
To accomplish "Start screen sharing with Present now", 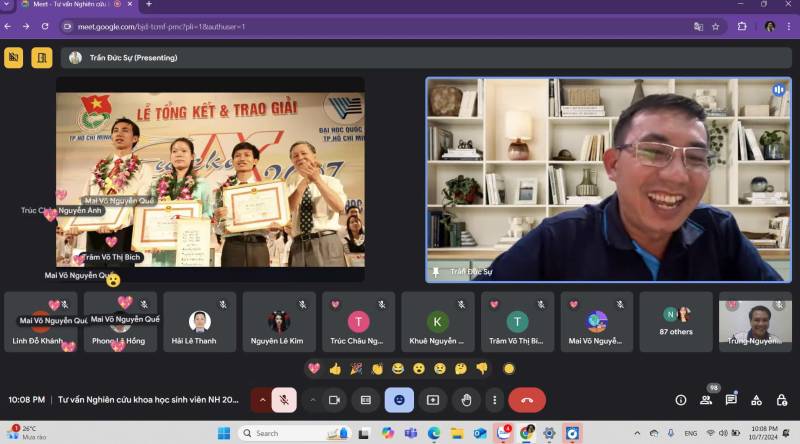I will point(433,400).
